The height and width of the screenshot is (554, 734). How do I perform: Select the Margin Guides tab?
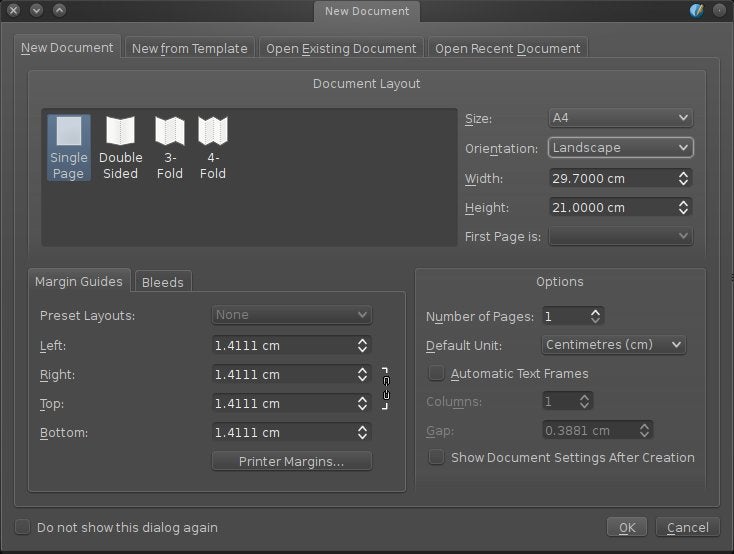[79, 281]
